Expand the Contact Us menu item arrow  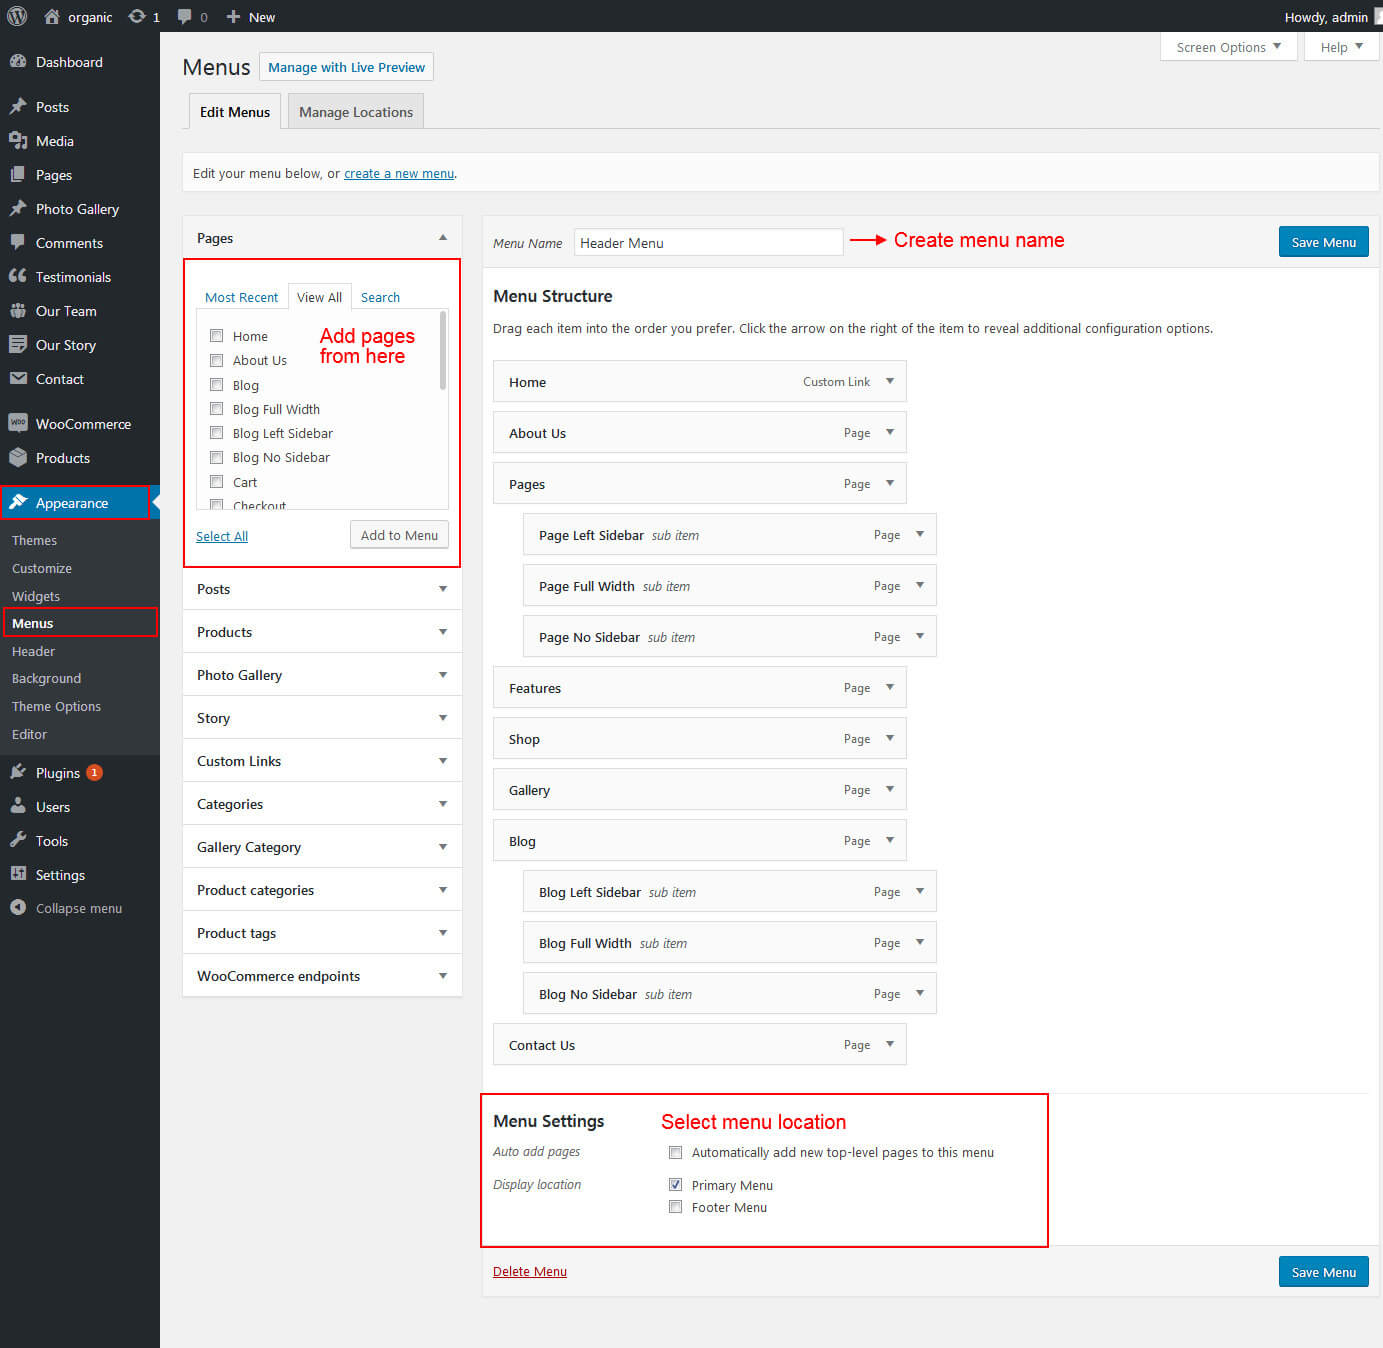pos(890,1044)
